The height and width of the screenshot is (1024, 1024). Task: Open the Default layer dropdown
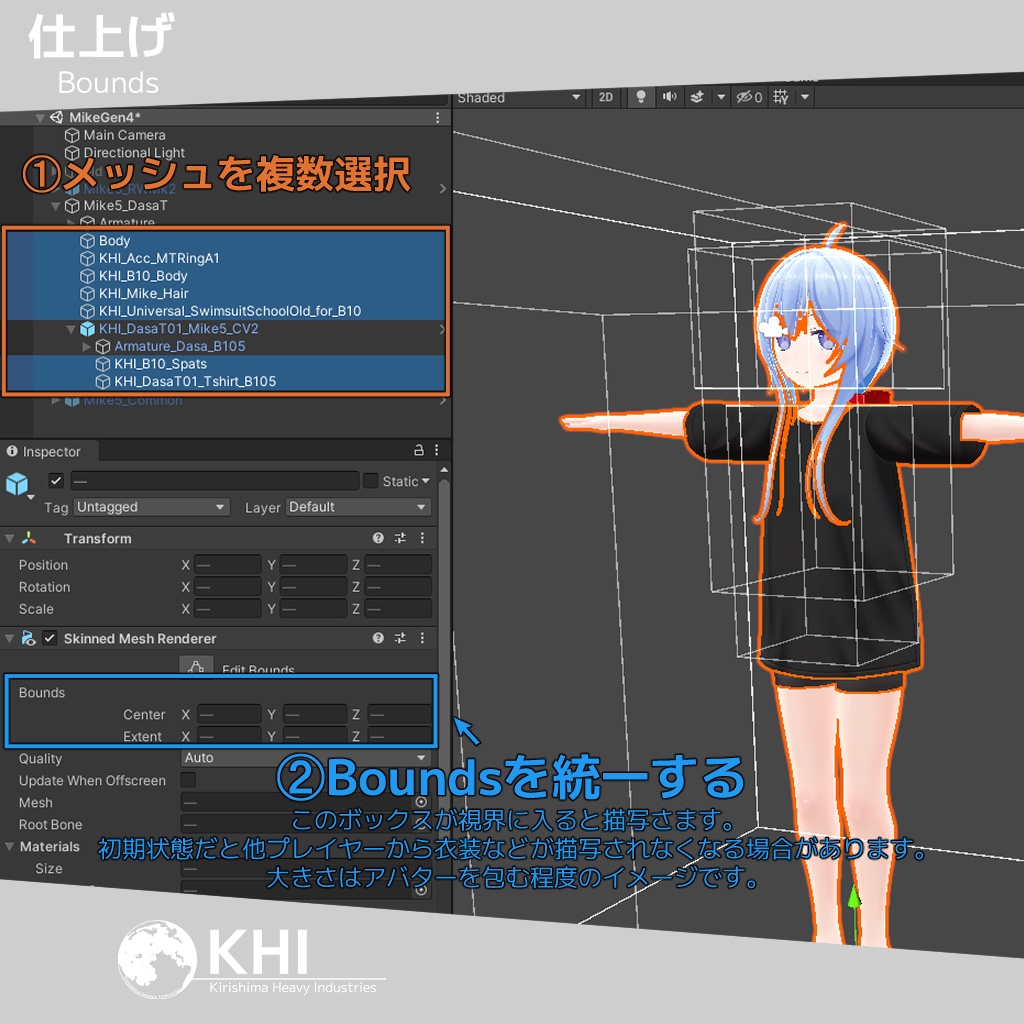[x=357, y=507]
